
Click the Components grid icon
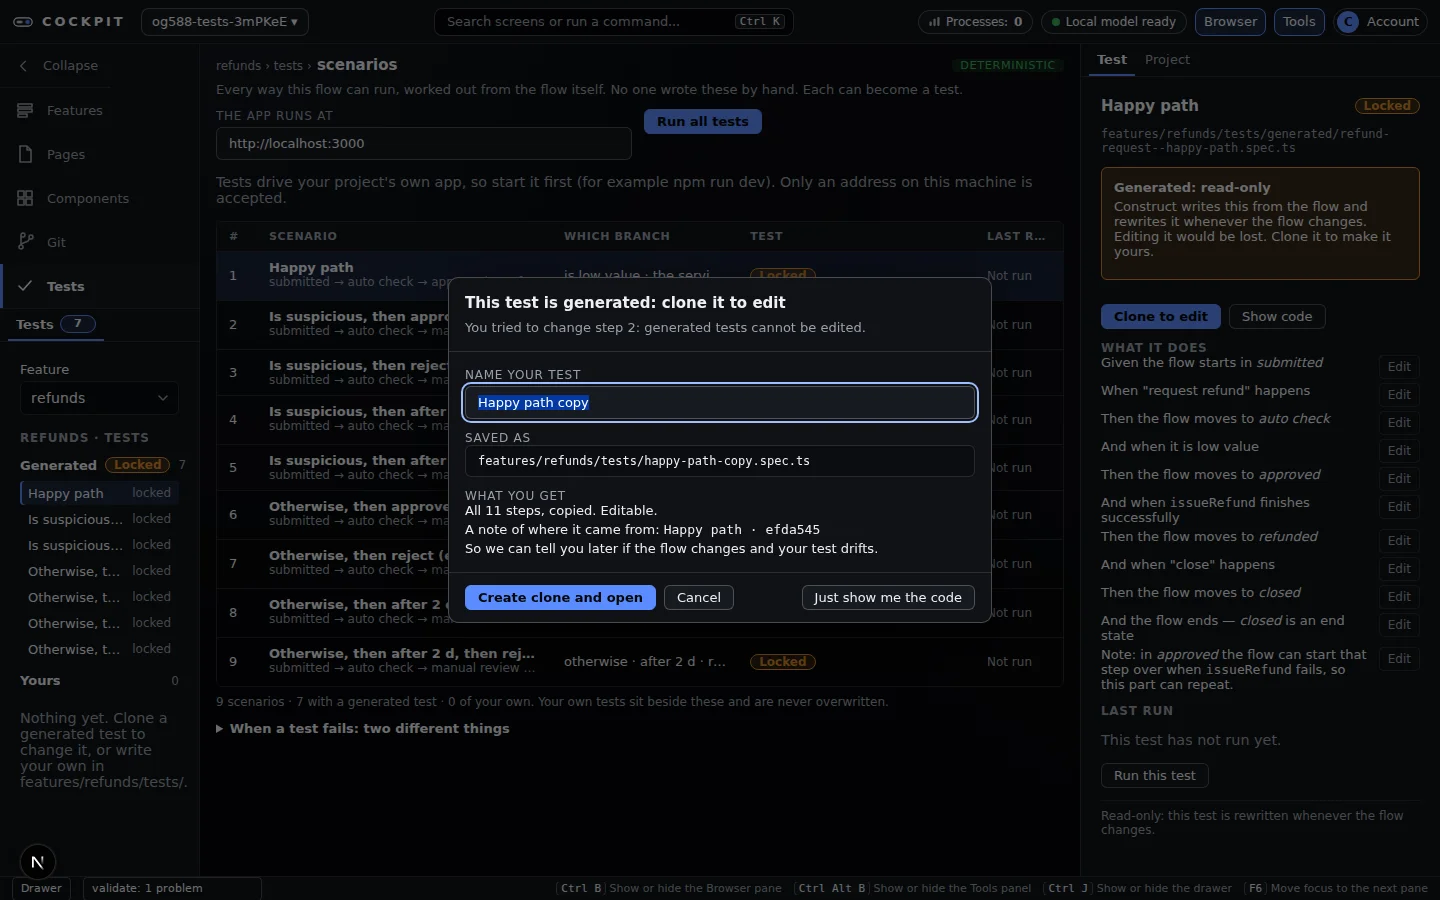25,198
